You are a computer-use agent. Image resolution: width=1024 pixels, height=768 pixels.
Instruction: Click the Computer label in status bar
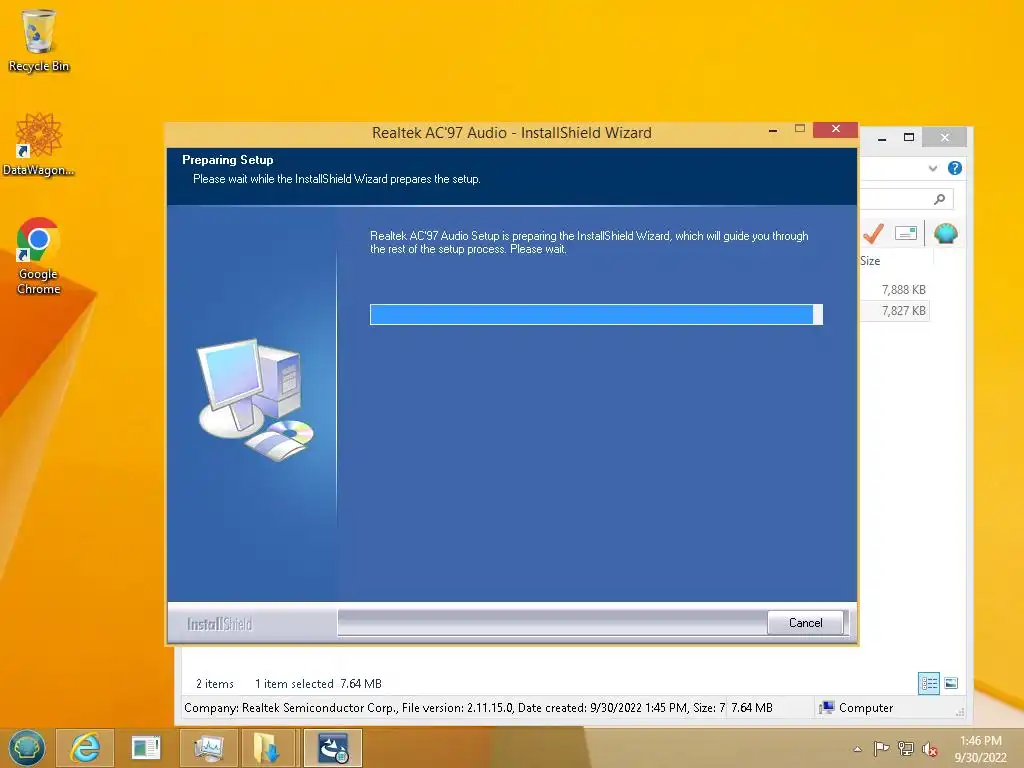pos(865,707)
